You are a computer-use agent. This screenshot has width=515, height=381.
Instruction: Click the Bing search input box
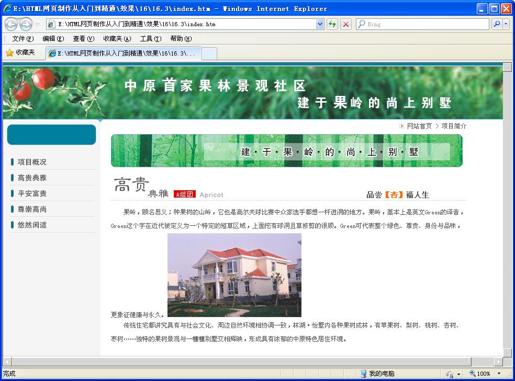(x=423, y=24)
